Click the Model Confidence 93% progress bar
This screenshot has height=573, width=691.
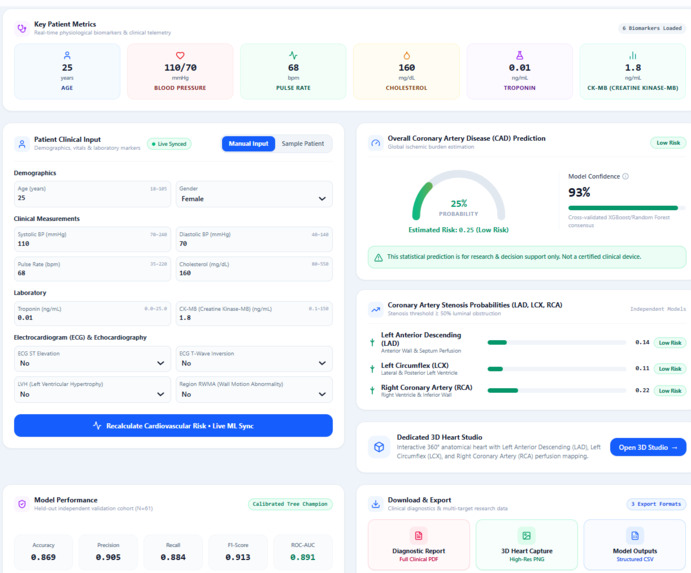point(627,208)
